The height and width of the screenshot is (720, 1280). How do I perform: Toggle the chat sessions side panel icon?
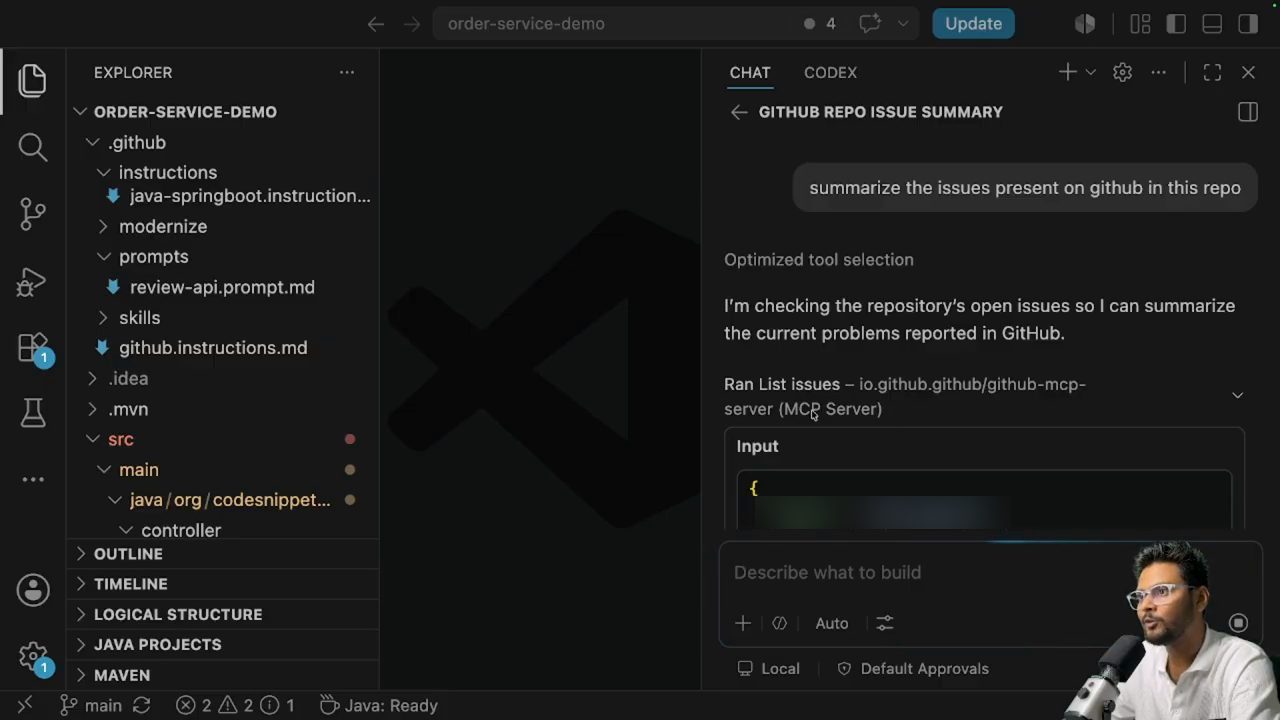click(x=1248, y=112)
